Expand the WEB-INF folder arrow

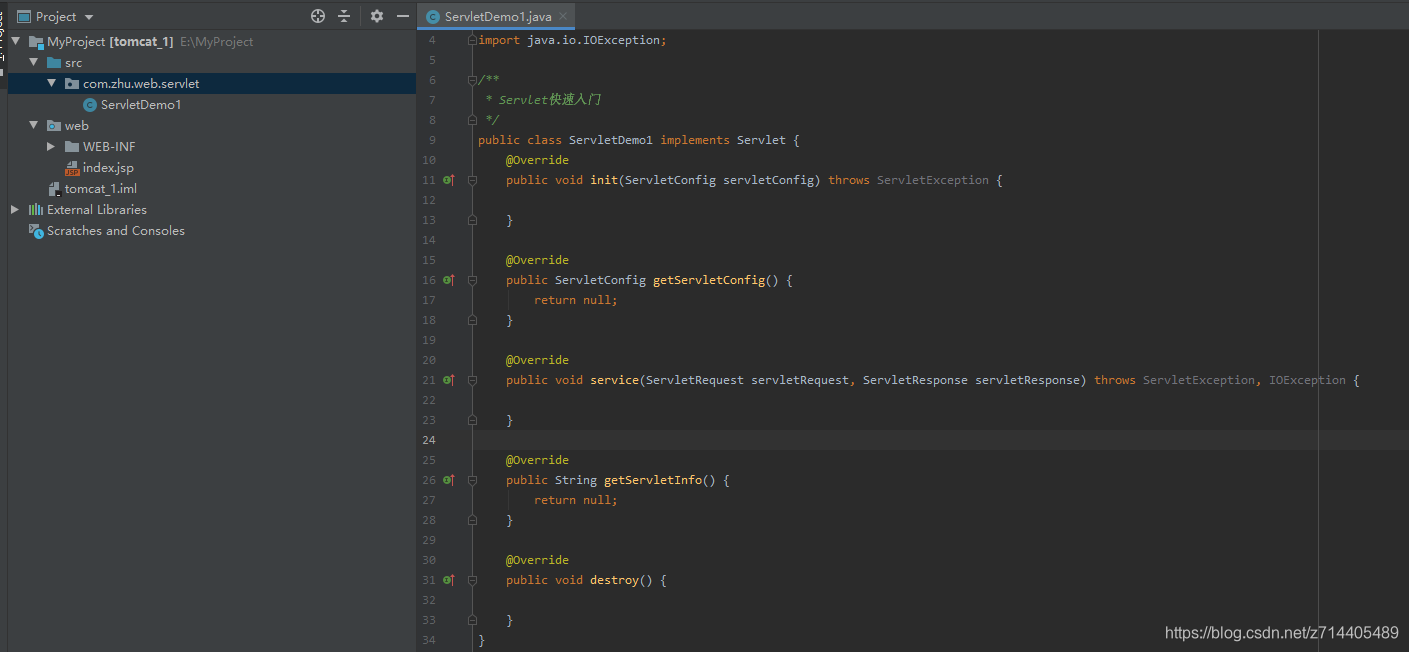[x=52, y=147]
